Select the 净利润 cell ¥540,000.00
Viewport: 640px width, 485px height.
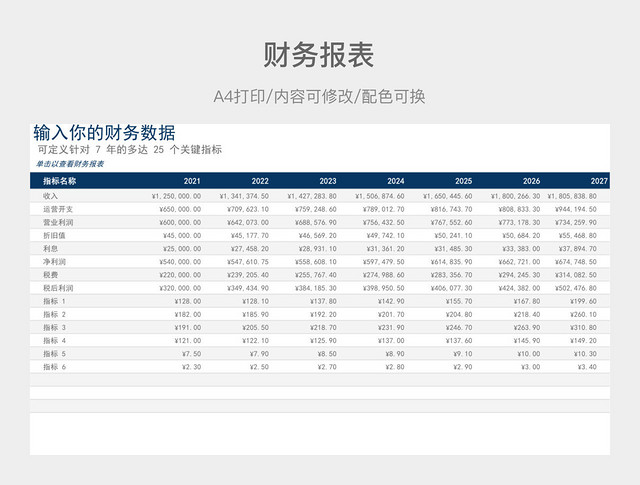tap(180, 262)
